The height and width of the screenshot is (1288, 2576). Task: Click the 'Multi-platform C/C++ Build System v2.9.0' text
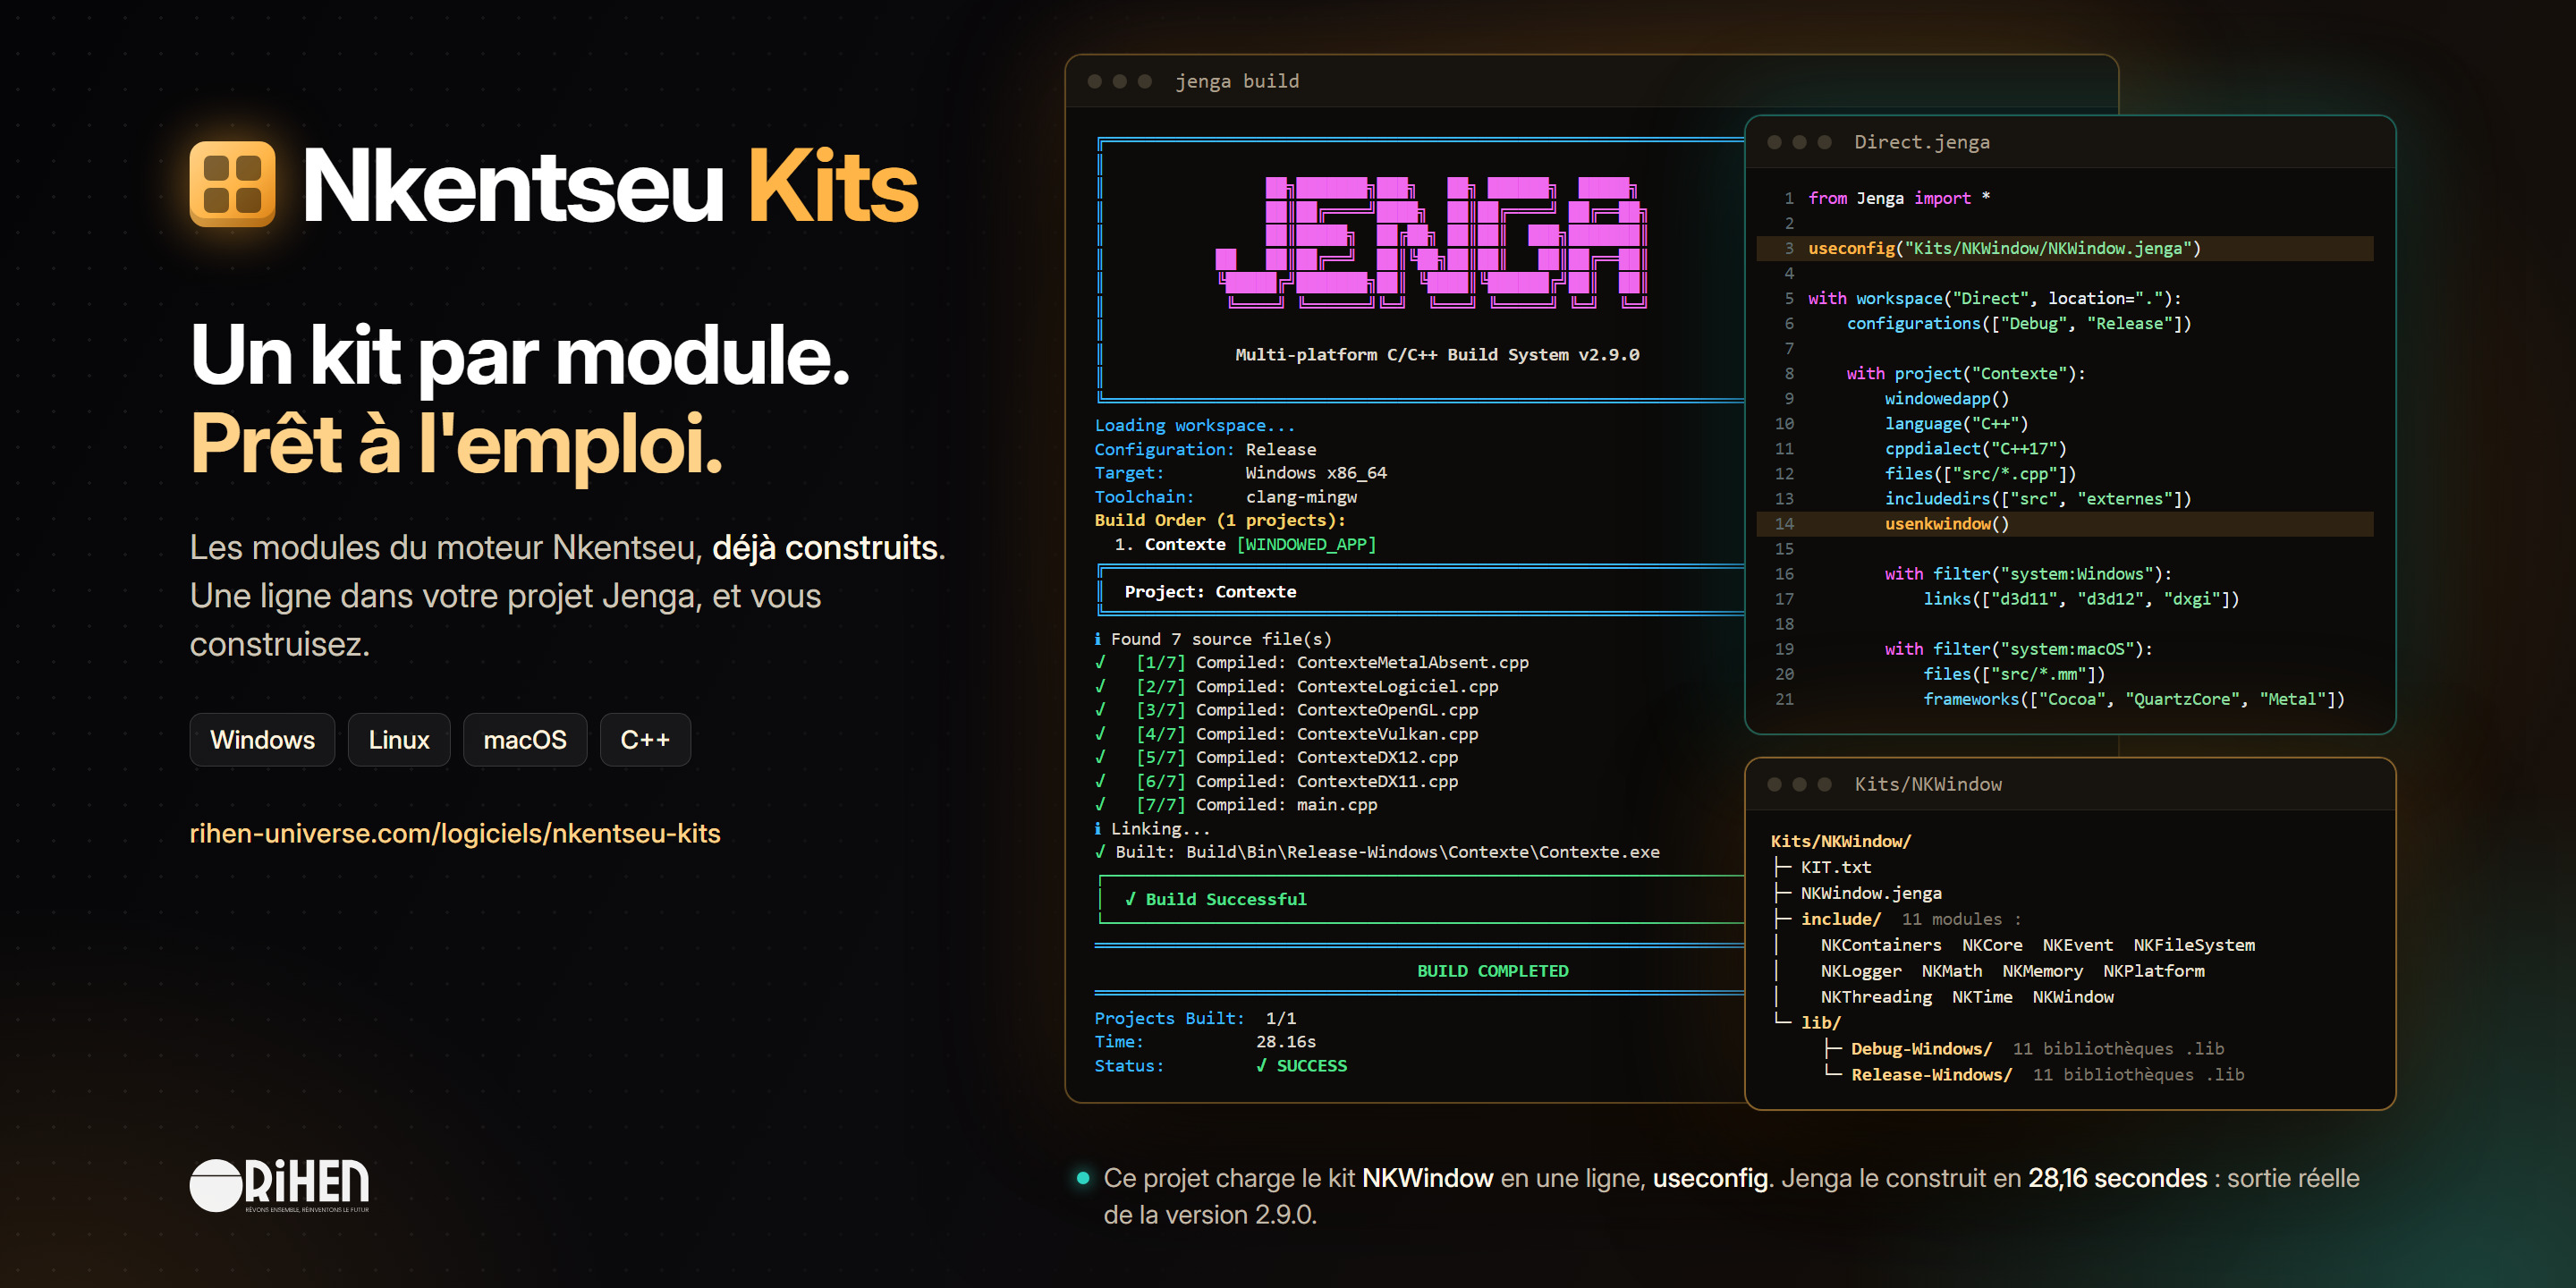coord(1437,354)
